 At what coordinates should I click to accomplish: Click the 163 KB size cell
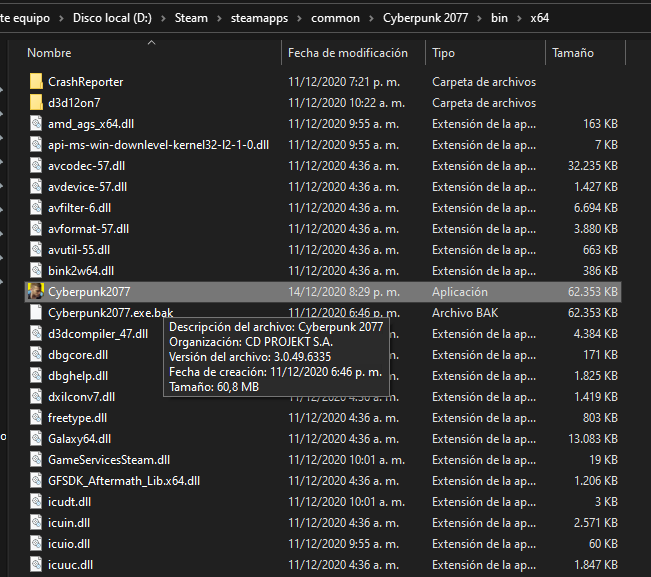point(600,124)
